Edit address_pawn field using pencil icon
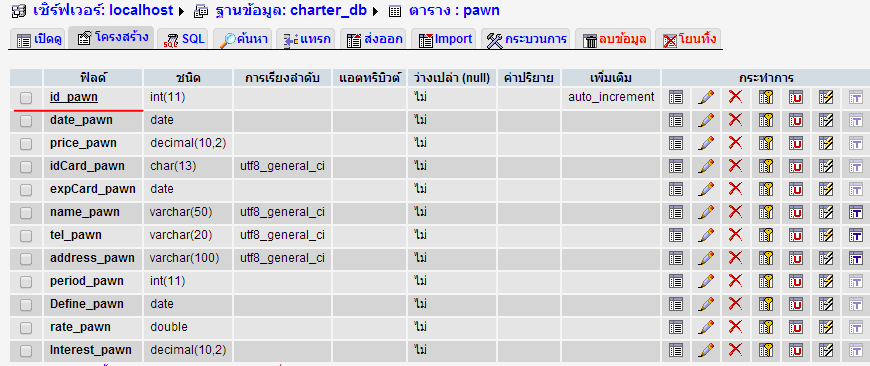Image resolution: width=870 pixels, height=366 pixels. click(705, 258)
